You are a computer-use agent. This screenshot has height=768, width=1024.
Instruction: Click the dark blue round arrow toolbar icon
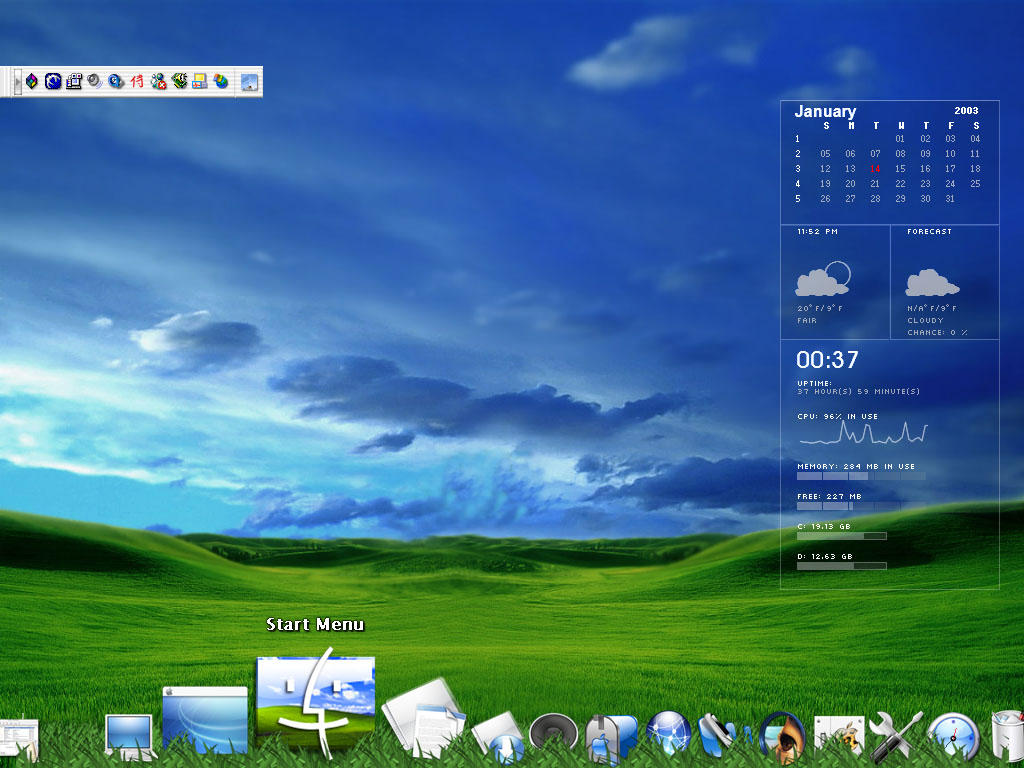point(53,81)
